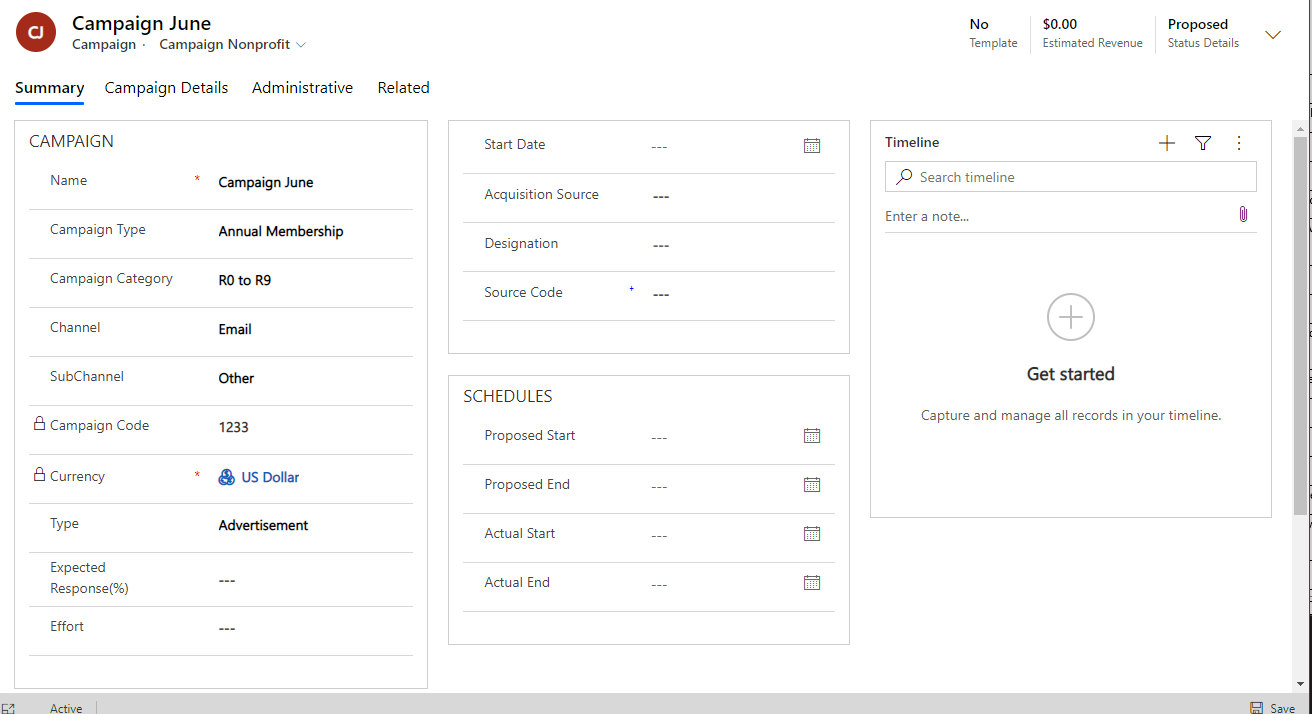Open the Proposed Start calendar picker
This screenshot has width=1312, height=714.
coord(812,436)
